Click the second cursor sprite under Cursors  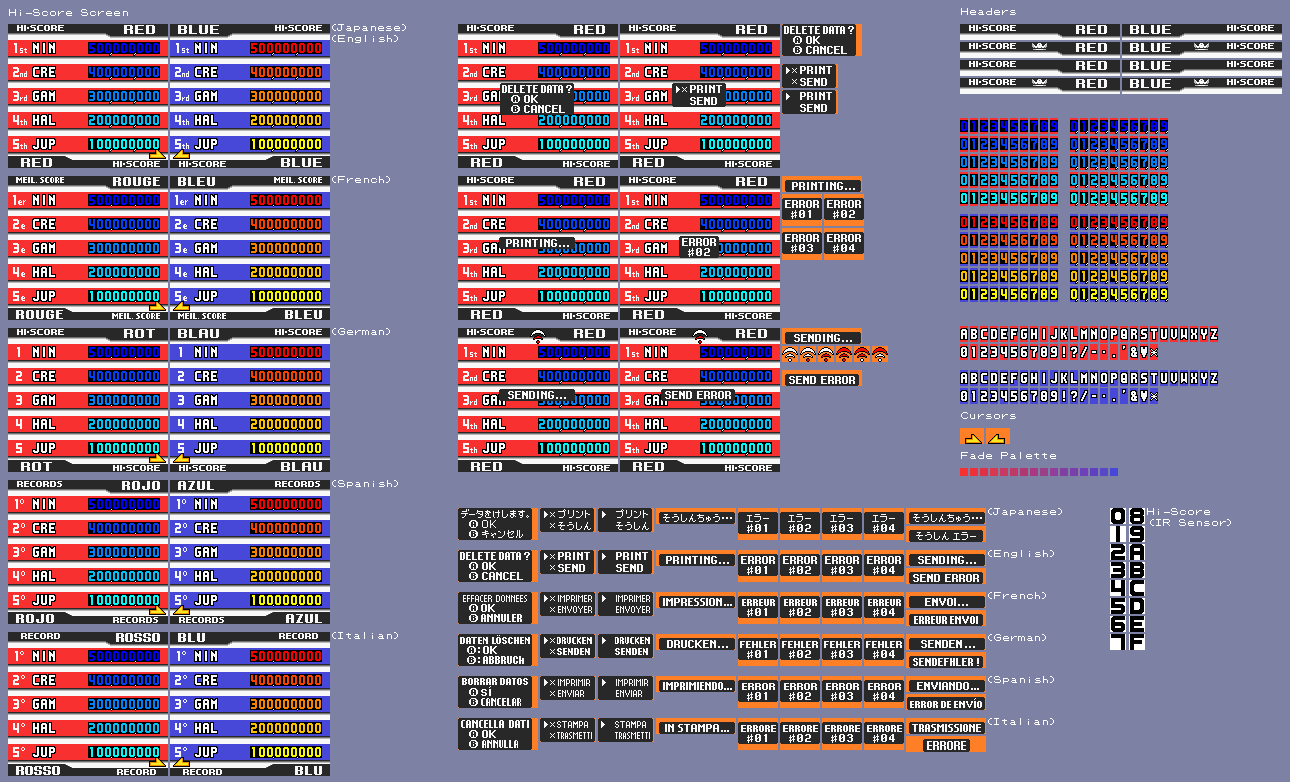pyautogui.click(x=998, y=436)
